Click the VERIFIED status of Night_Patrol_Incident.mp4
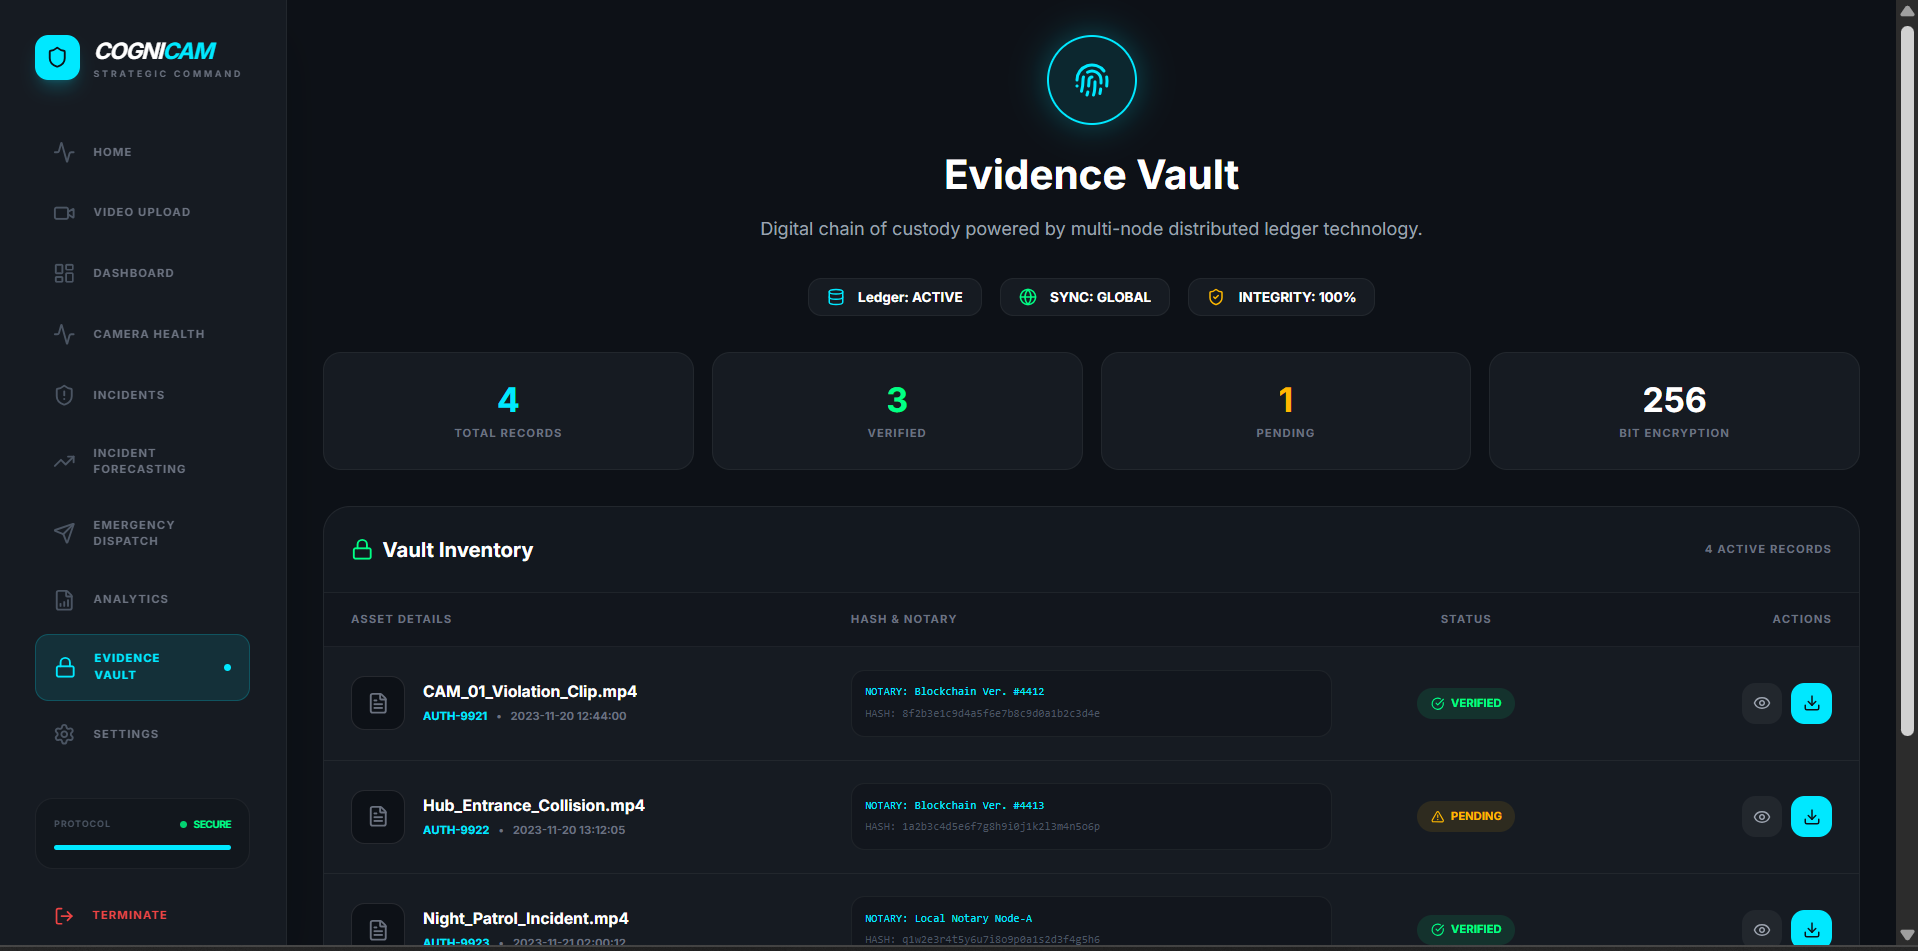Viewport: 1918px width, 951px height. pos(1466,929)
